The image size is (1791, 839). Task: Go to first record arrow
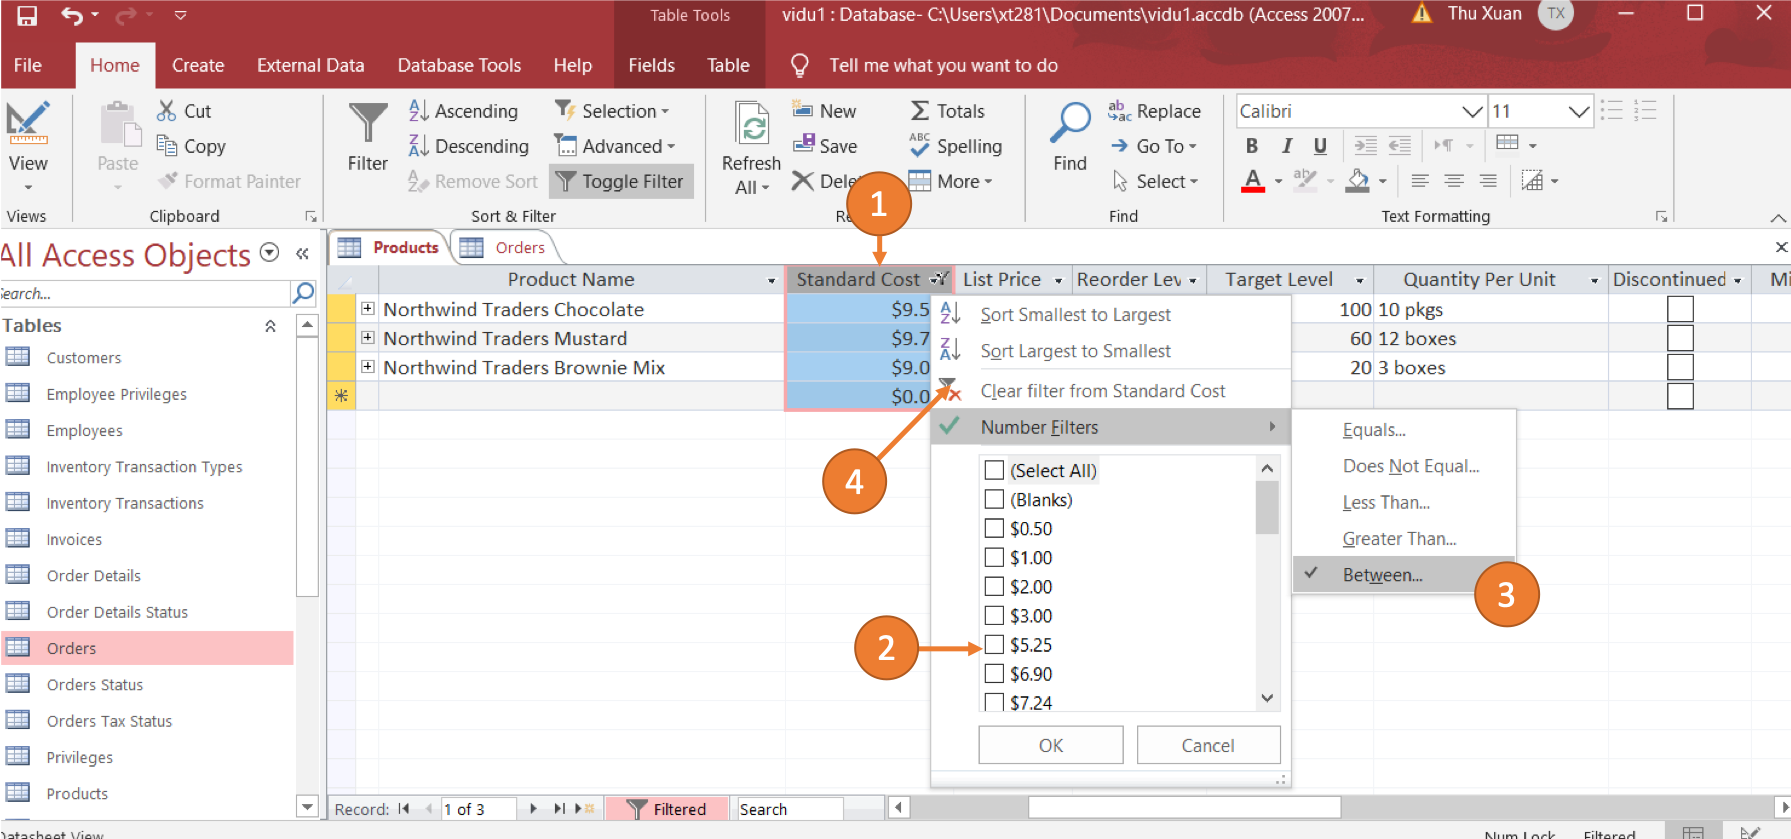[x=404, y=809]
